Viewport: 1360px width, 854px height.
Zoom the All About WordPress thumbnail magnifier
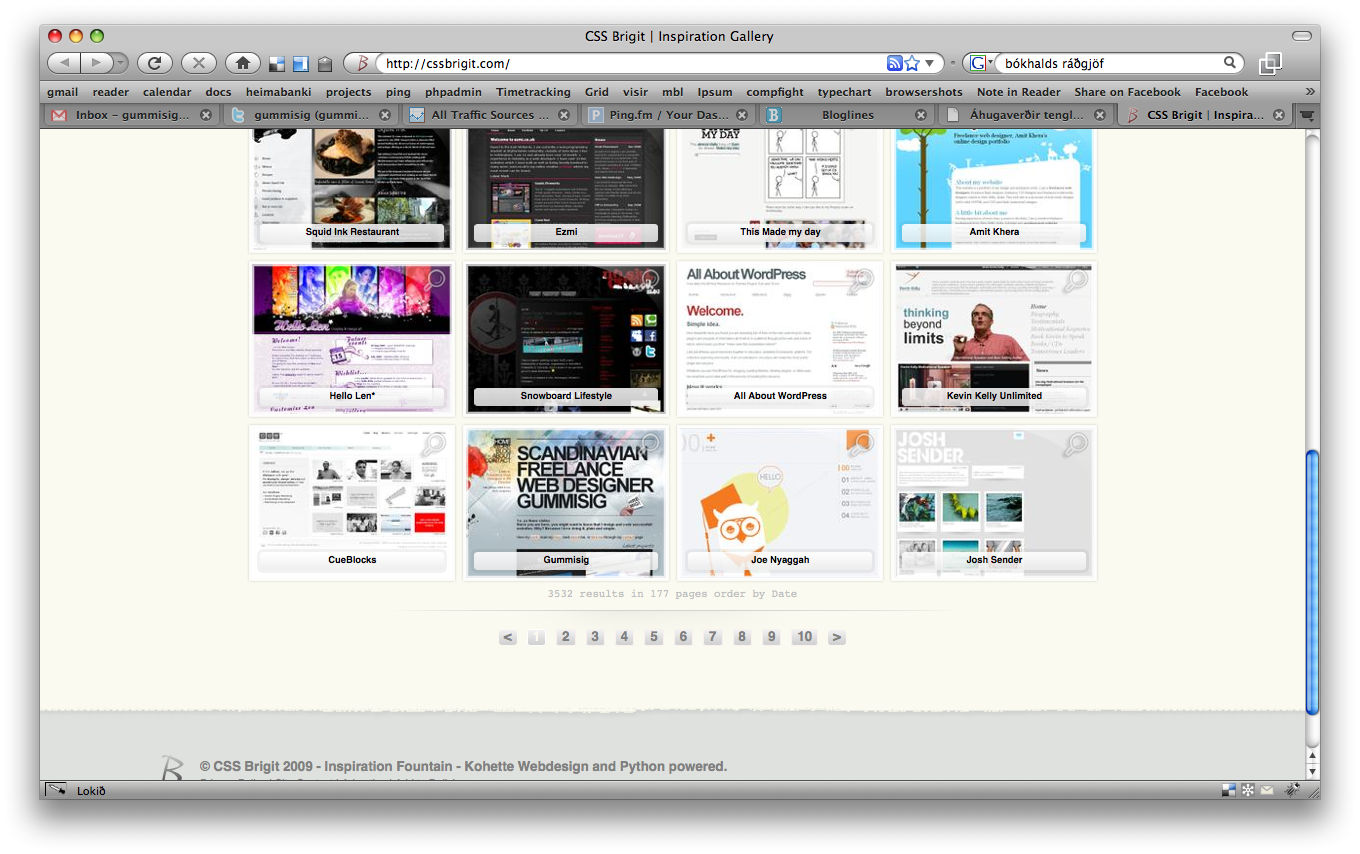(x=861, y=281)
